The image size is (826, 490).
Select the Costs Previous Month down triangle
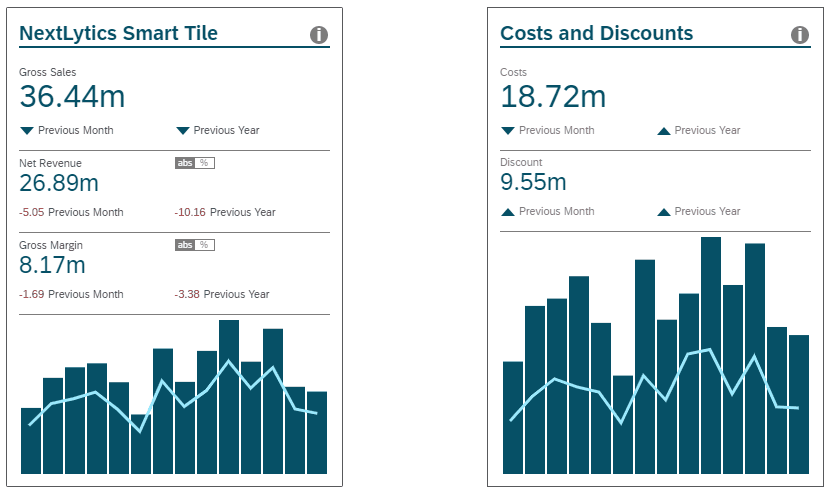point(508,130)
